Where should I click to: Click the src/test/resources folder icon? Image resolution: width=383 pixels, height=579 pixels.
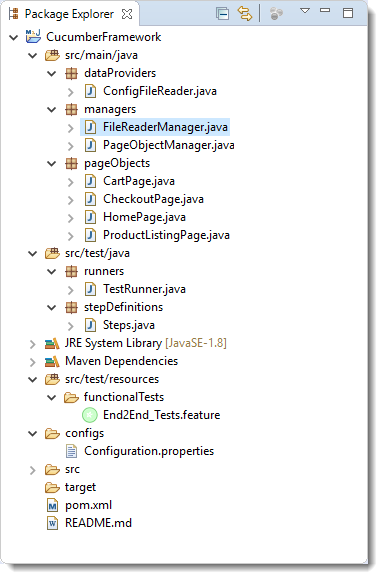tap(52, 379)
